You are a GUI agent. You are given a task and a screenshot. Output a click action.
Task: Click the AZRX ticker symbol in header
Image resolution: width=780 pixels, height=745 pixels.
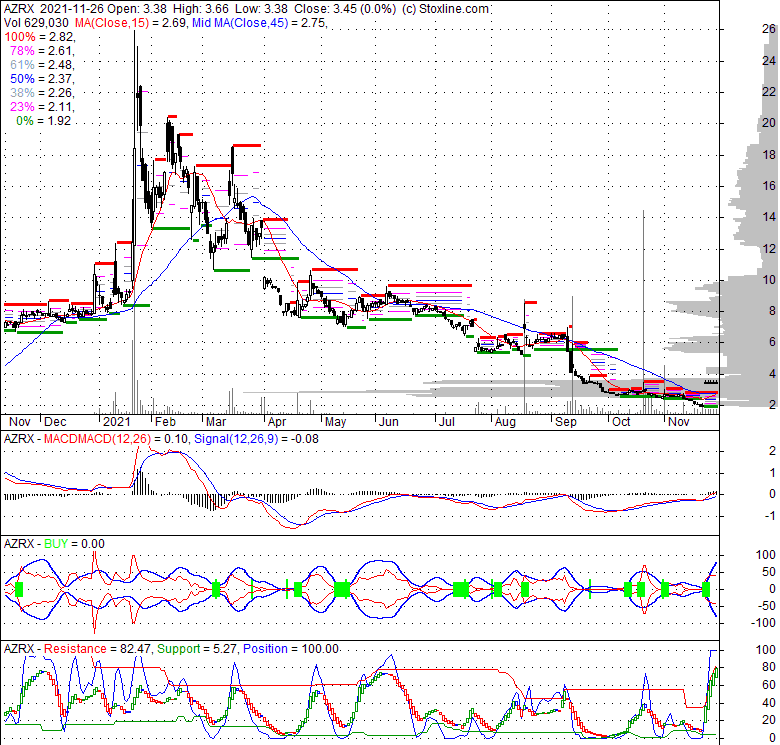pos(19,9)
